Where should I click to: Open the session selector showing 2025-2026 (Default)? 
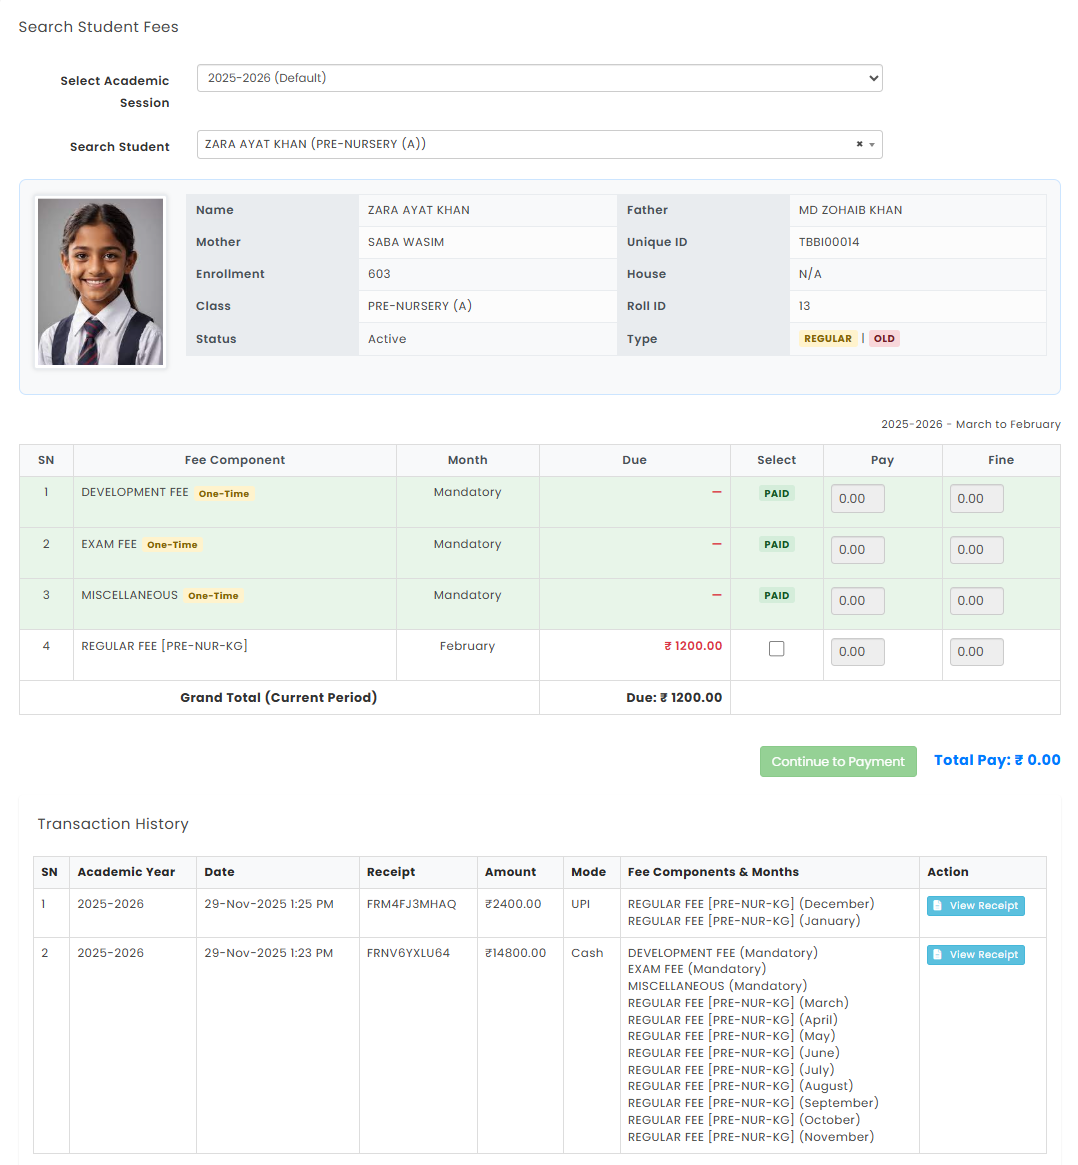(x=539, y=78)
